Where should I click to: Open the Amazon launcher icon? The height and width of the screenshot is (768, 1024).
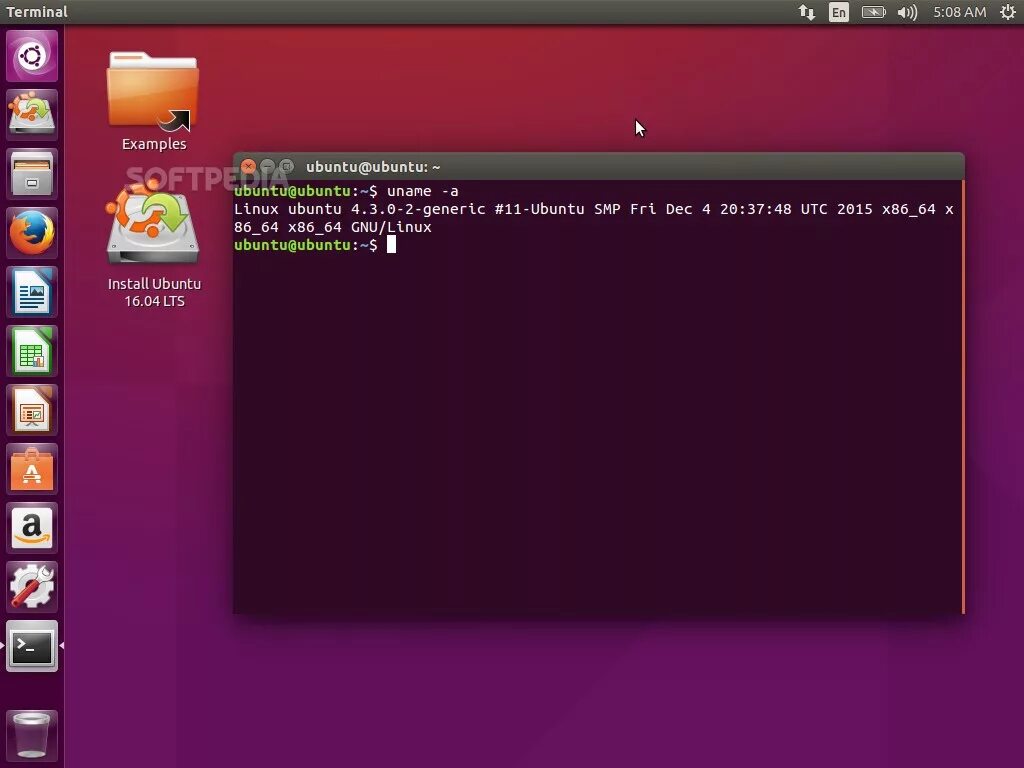pos(31,528)
